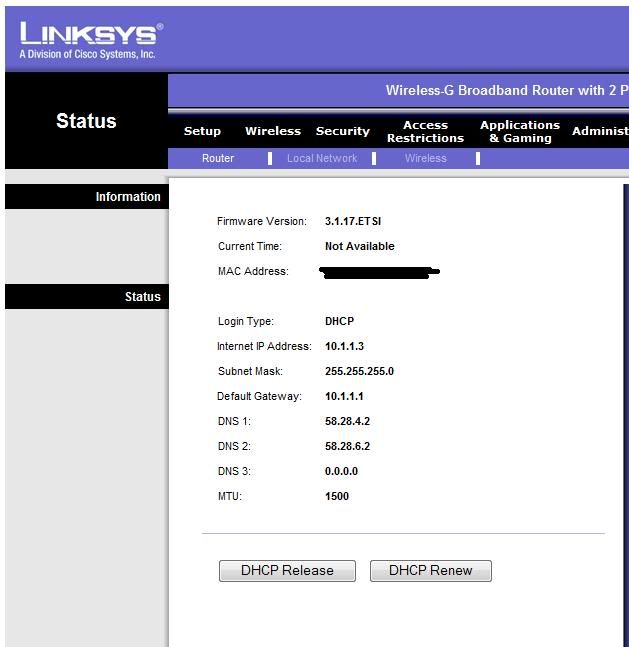The height and width of the screenshot is (647, 629).
Task: Click the large Status page heading
Action: click(x=86, y=121)
